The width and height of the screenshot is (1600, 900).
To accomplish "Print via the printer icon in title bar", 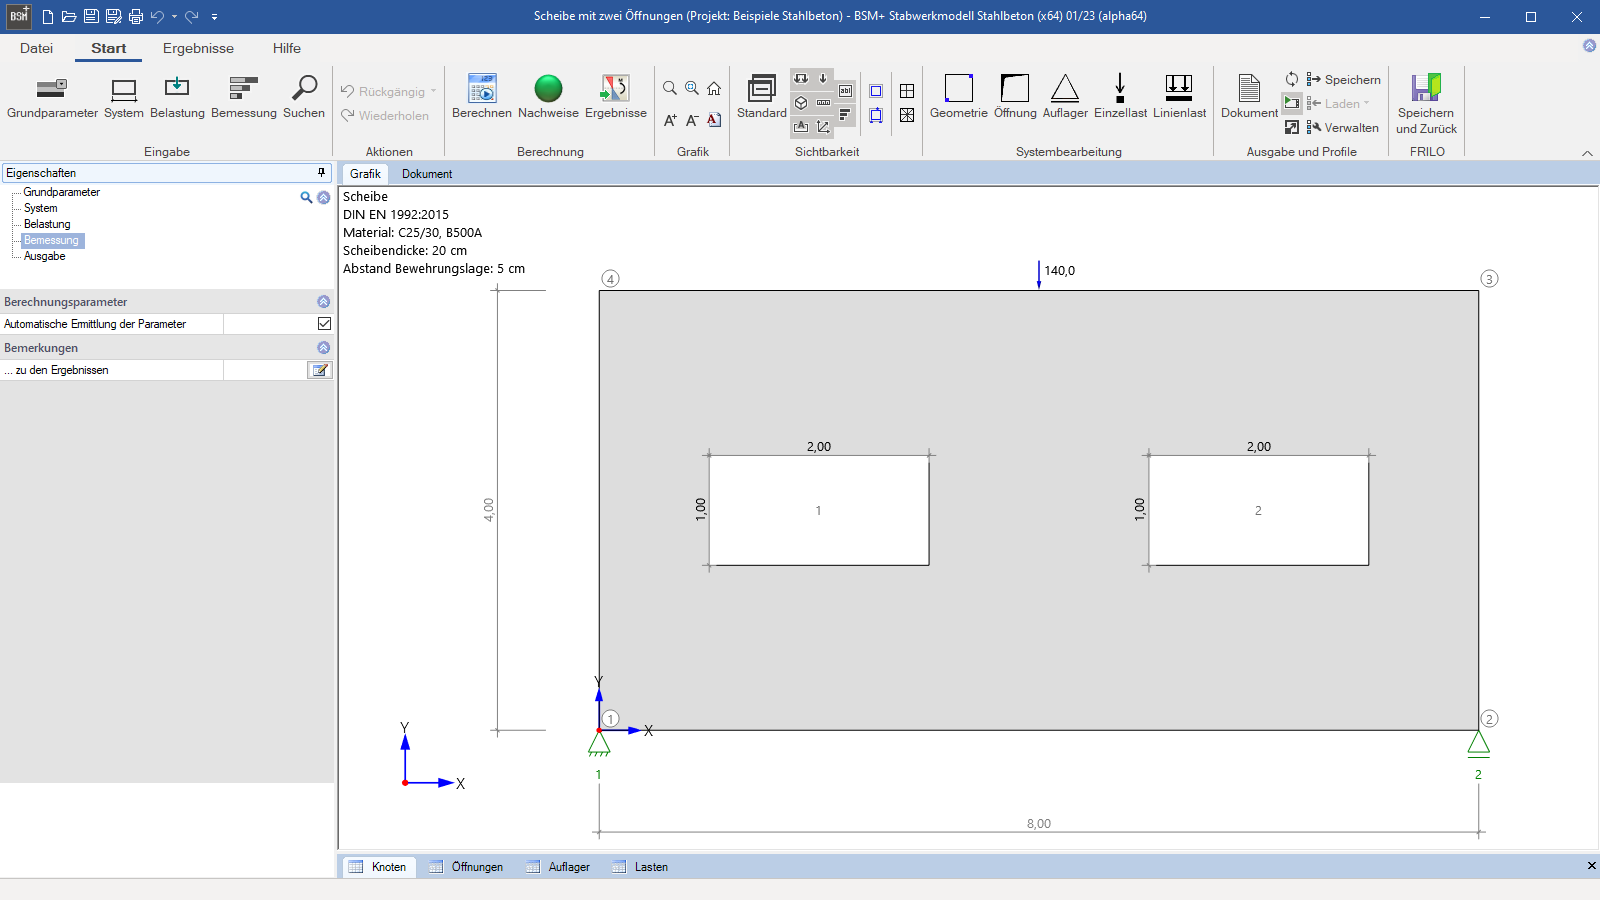I will point(136,16).
